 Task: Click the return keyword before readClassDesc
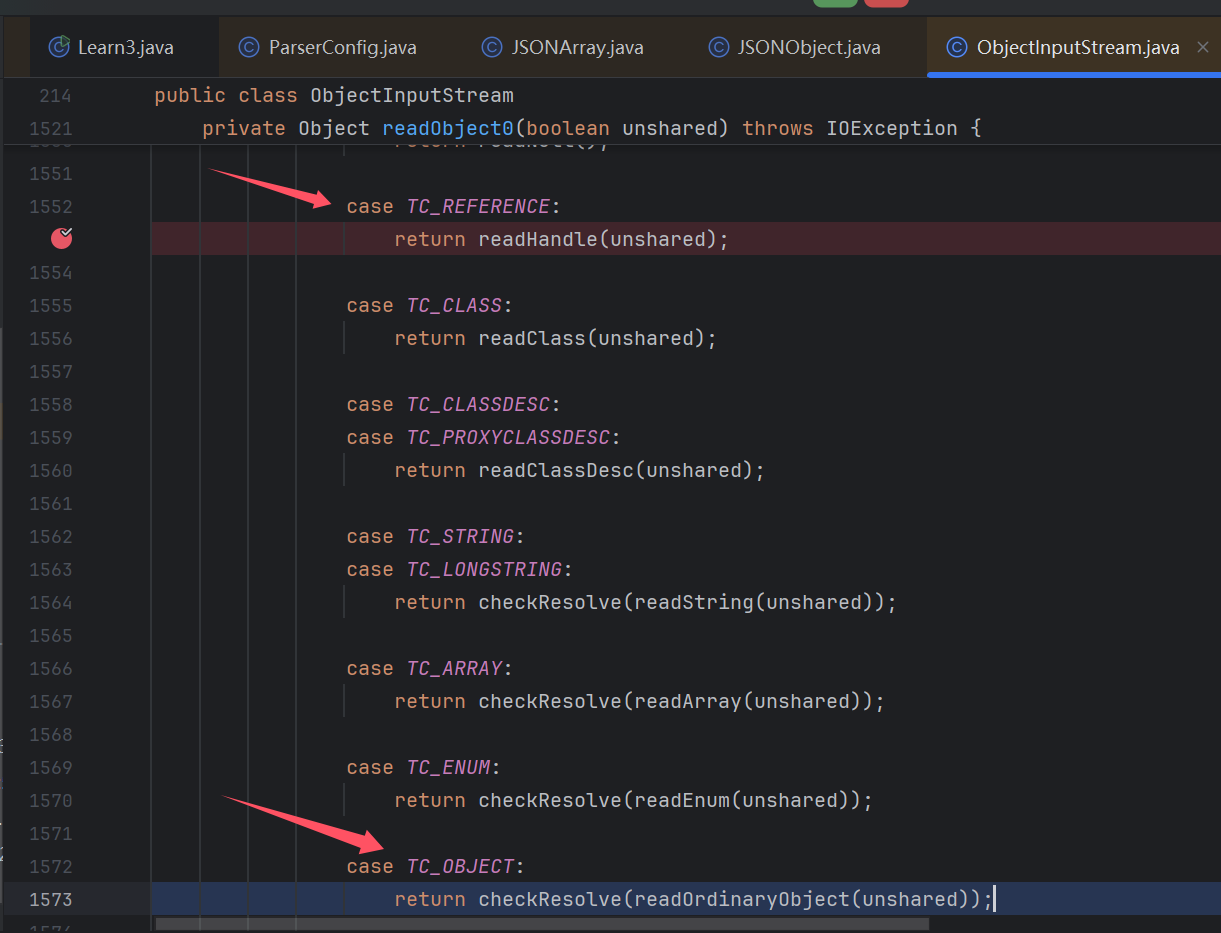click(430, 470)
